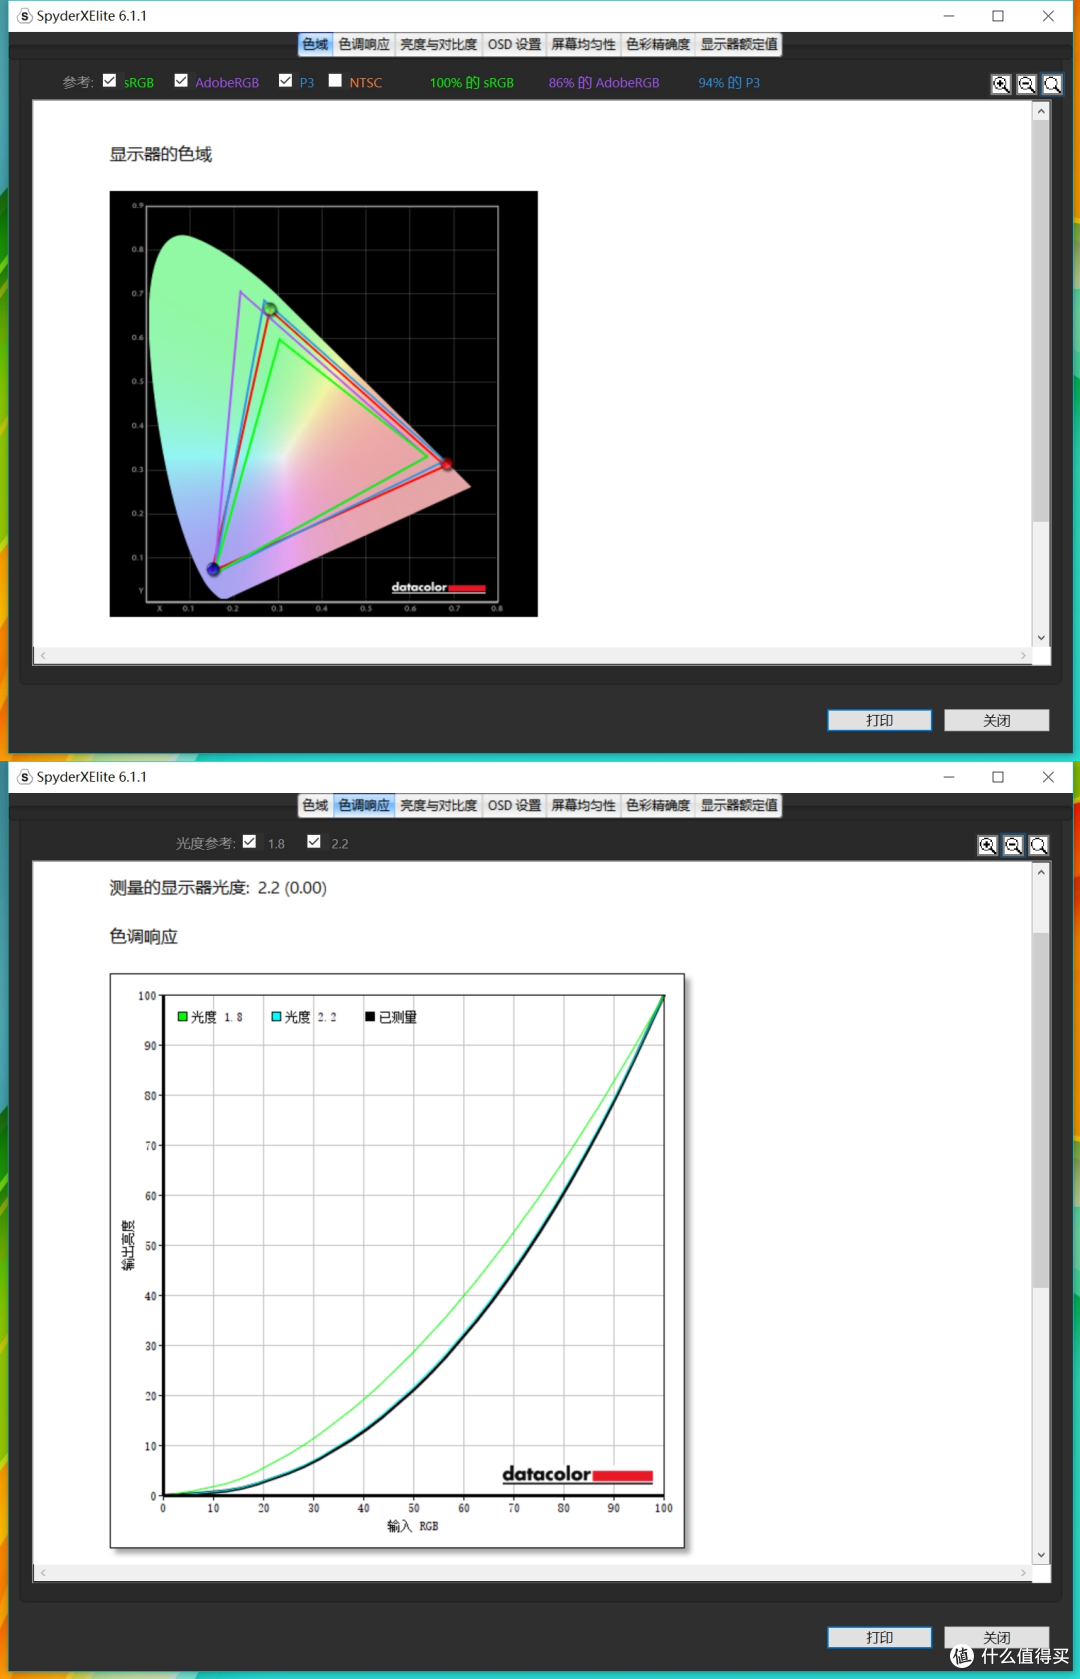Click 打印 button in the tone response window
The height and width of the screenshot is (1679, 1080).
879,1638
